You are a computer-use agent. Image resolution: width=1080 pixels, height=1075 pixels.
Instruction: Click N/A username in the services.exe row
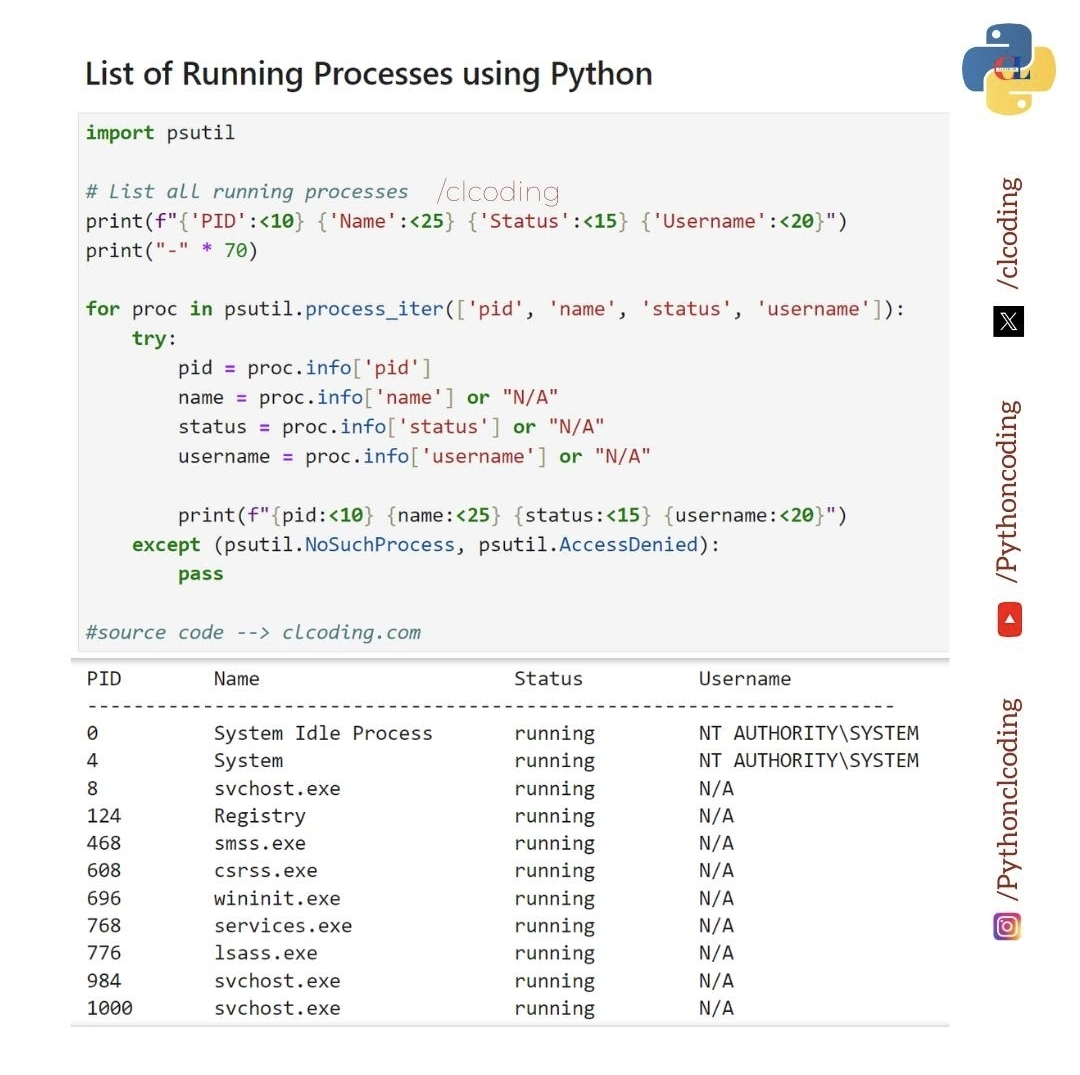[x=716, y=926]
